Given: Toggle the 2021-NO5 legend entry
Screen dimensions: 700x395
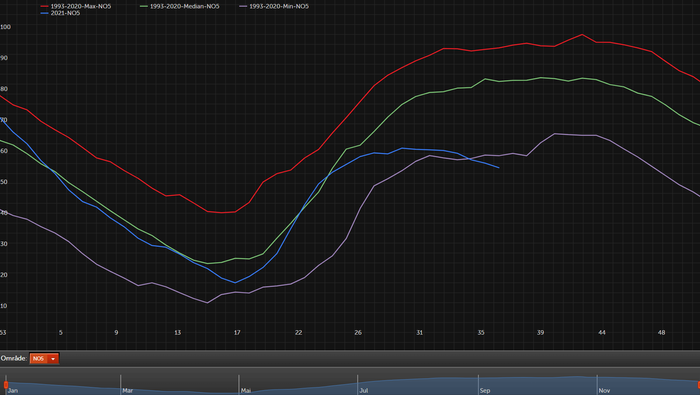Looking at the screenshot, I should (60, 13).
